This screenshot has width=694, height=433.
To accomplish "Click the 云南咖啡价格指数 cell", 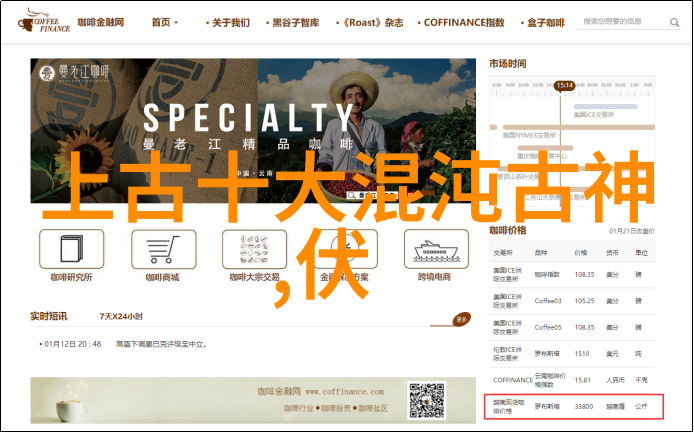I will 550,380.
